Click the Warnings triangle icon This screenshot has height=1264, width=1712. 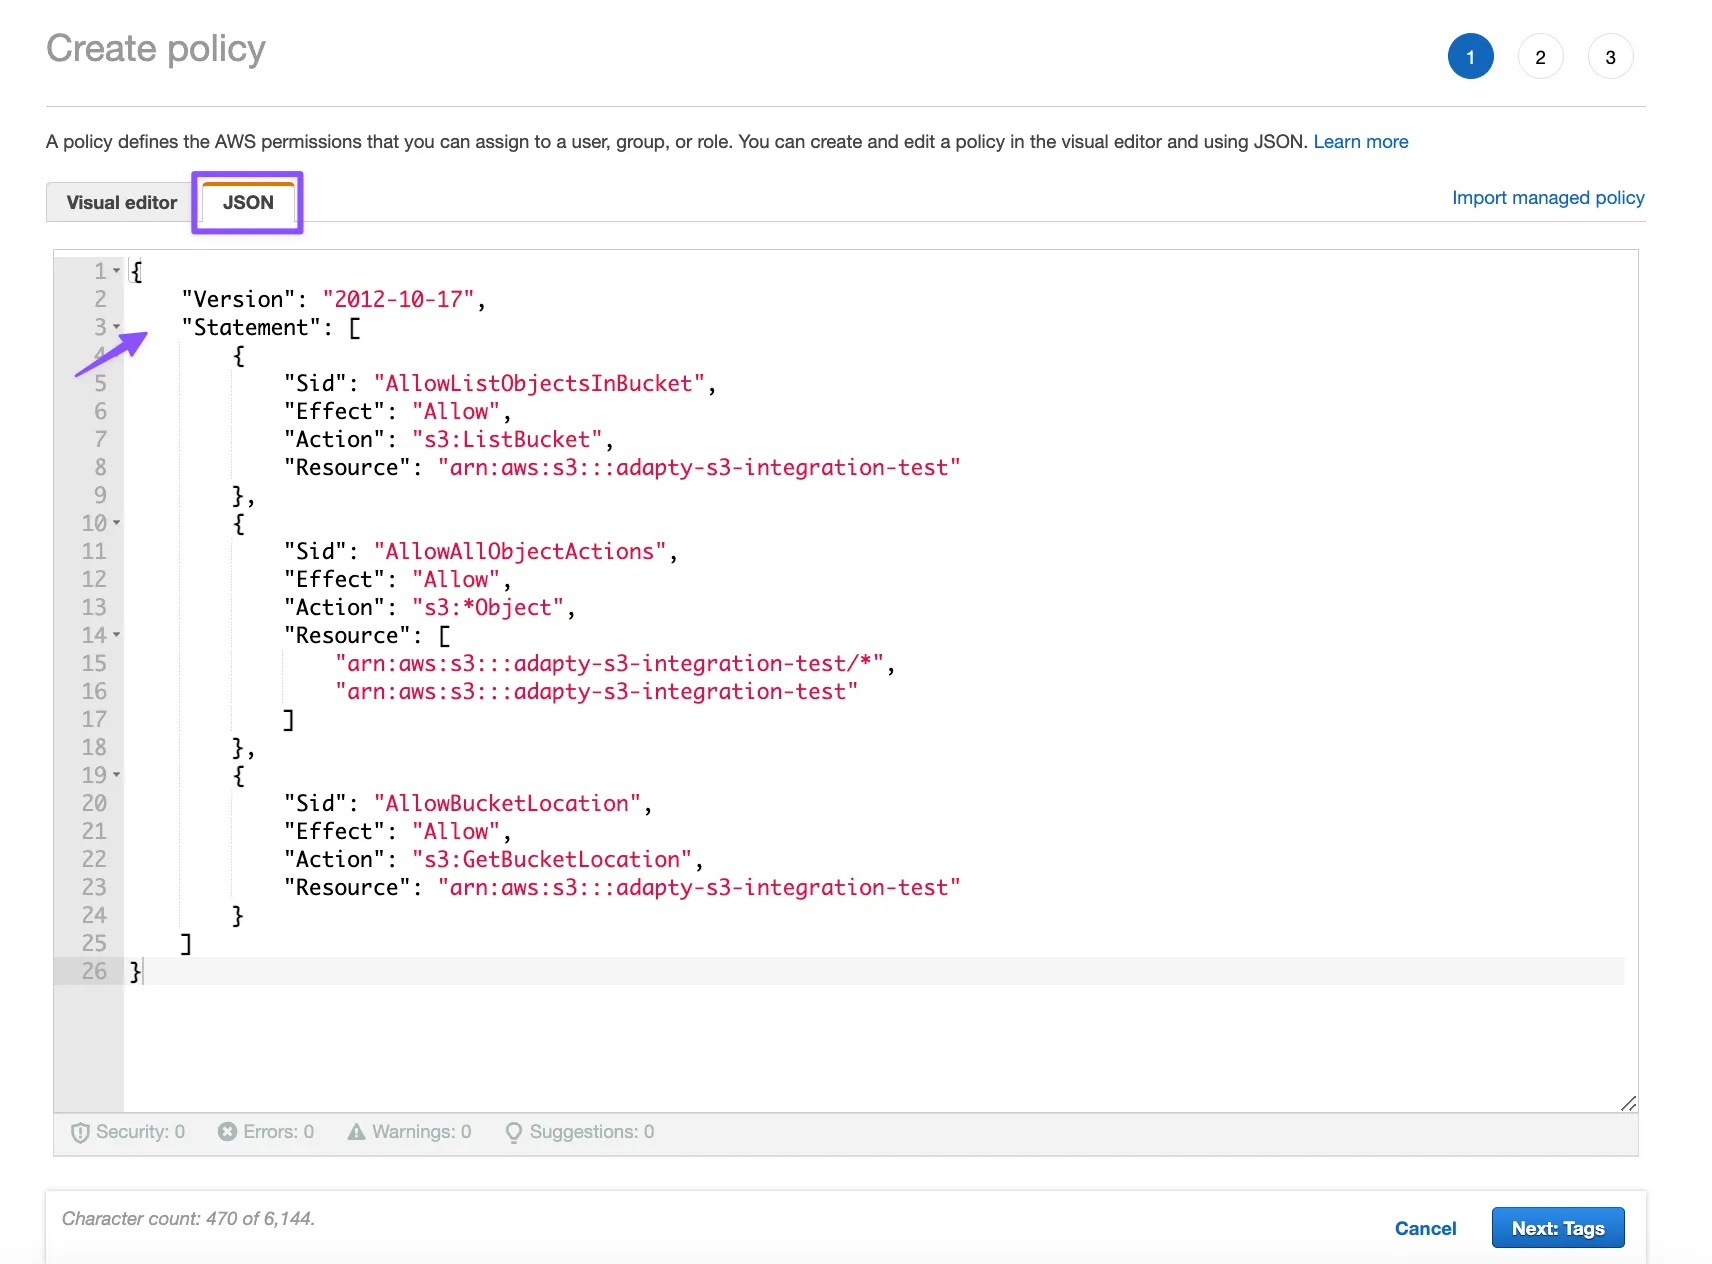[x=356, y=1132]
